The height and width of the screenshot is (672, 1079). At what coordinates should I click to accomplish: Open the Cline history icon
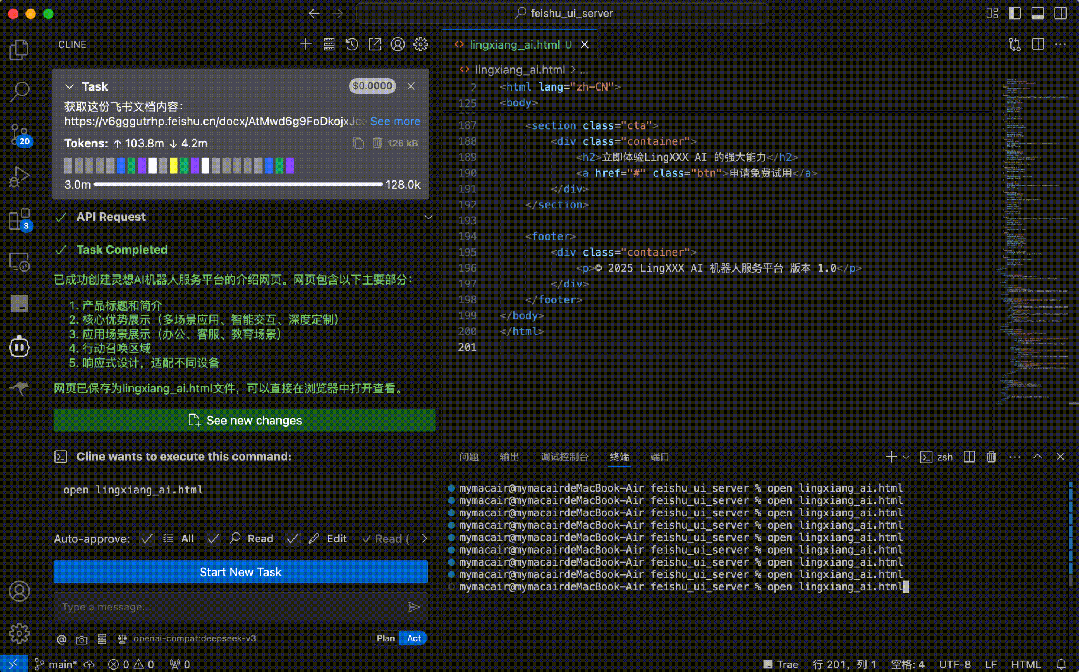352,44
